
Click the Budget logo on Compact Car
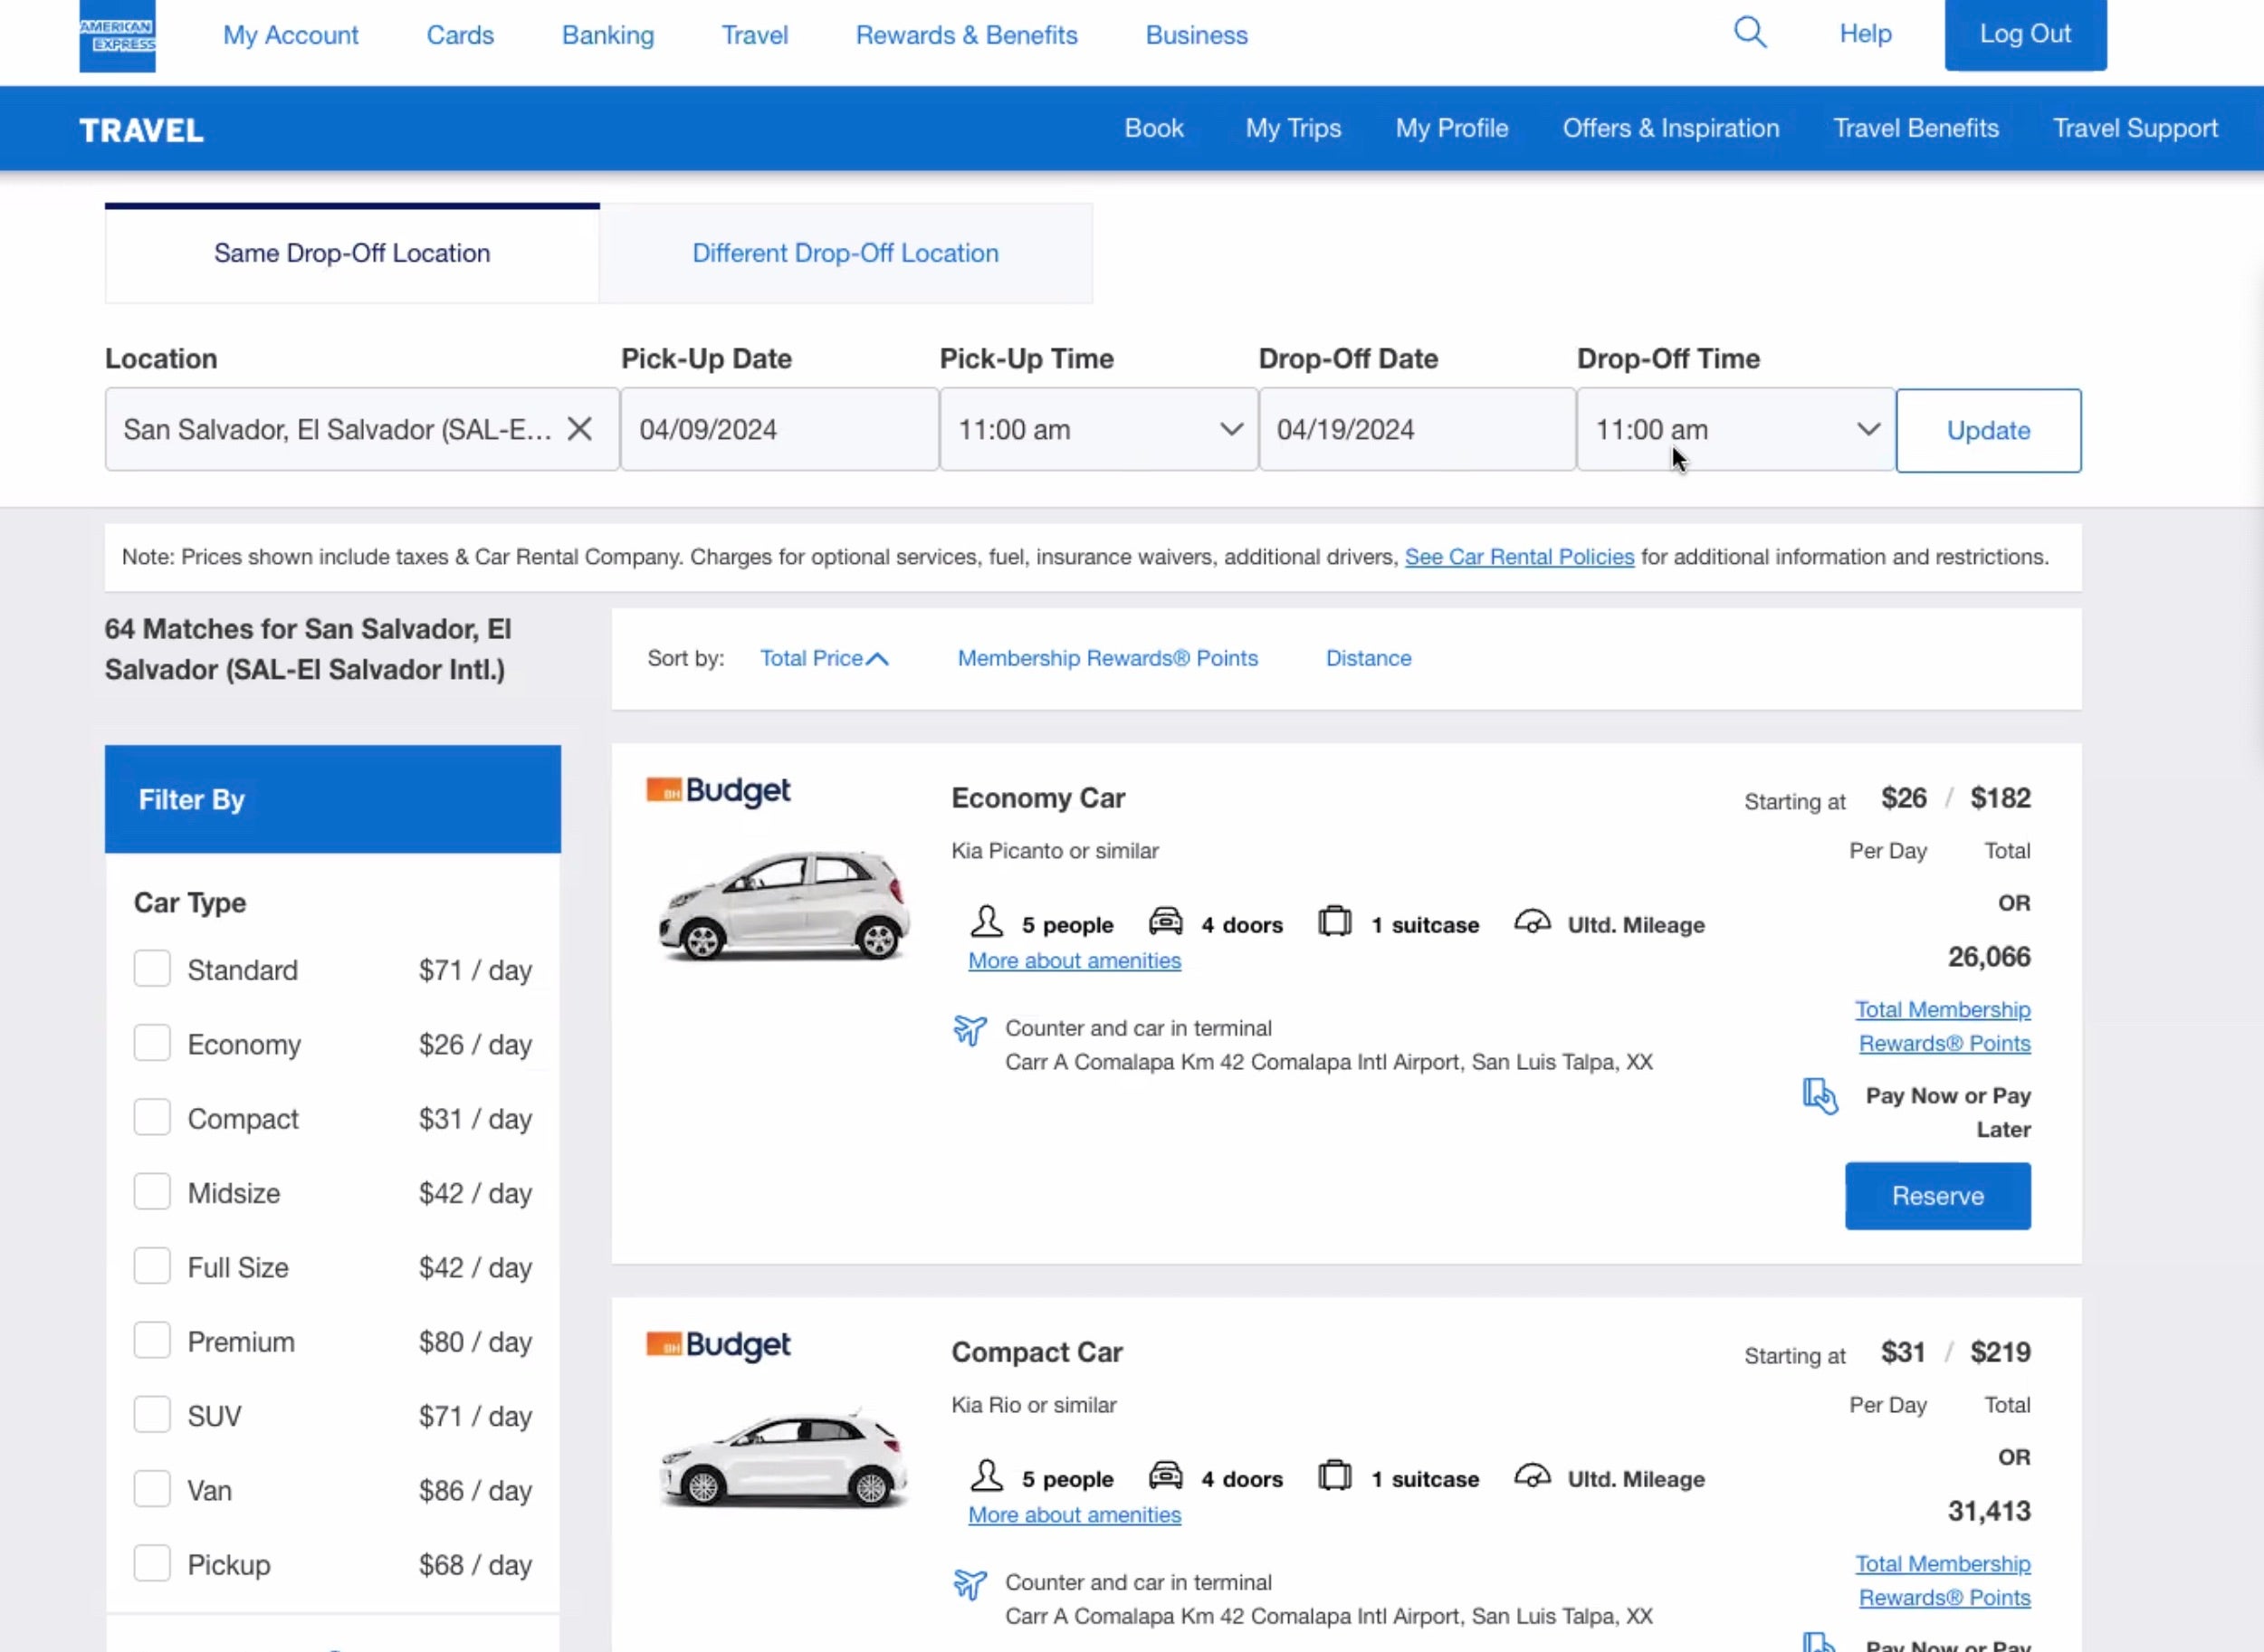click(x=718, y=1345)
